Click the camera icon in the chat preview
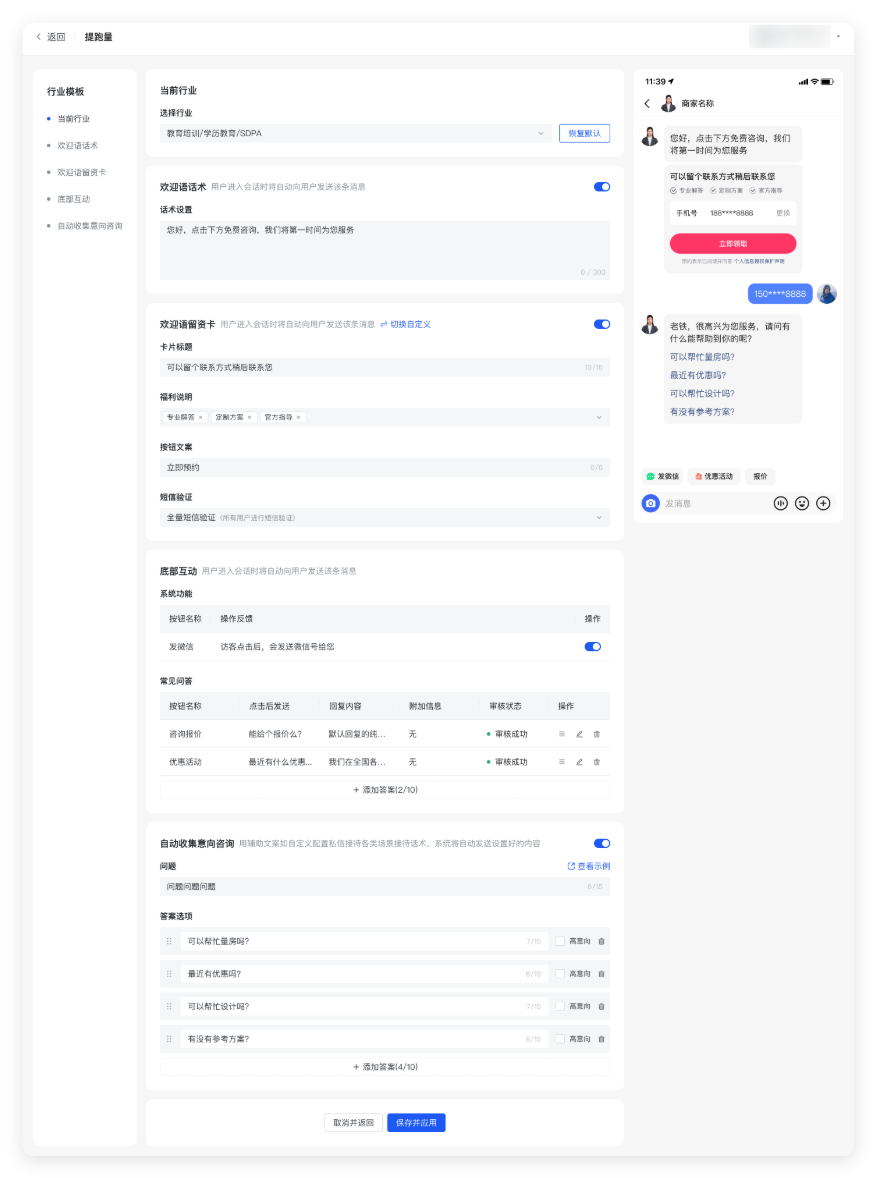 click(651, 503)
